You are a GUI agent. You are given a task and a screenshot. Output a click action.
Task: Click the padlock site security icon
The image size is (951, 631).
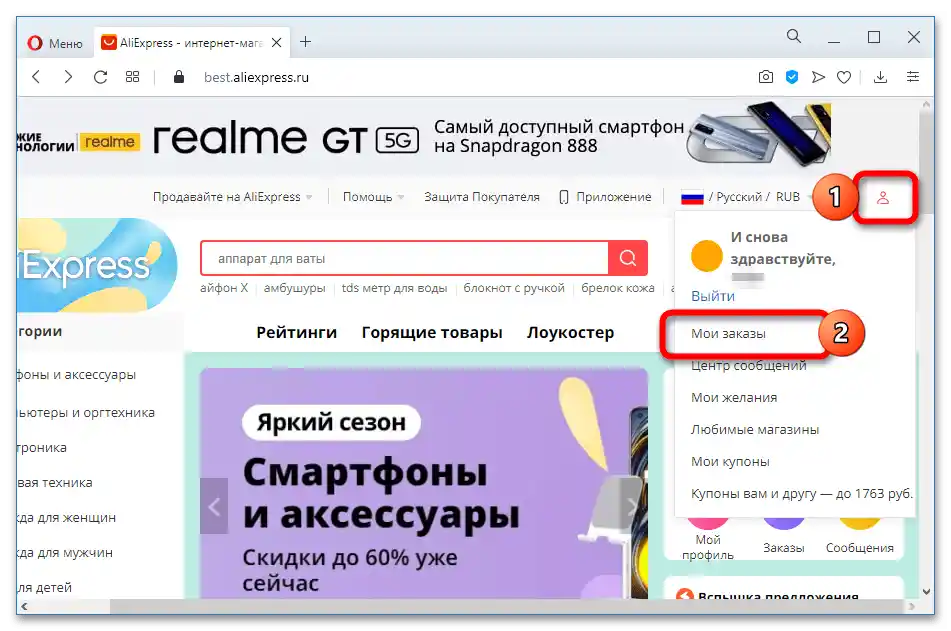coord(178,77)
